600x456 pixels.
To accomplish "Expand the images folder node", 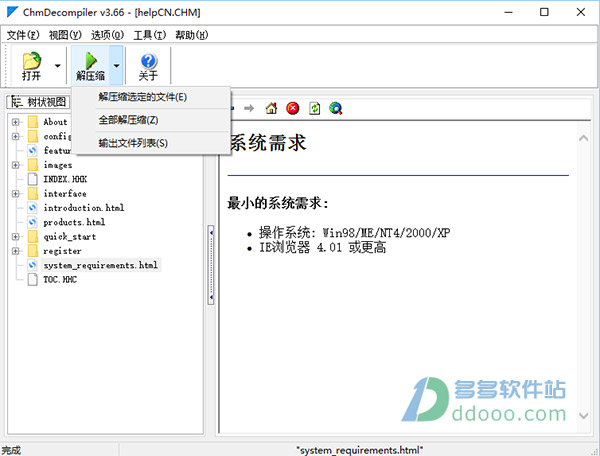I will pyautogui.click(x=15, y=165).
